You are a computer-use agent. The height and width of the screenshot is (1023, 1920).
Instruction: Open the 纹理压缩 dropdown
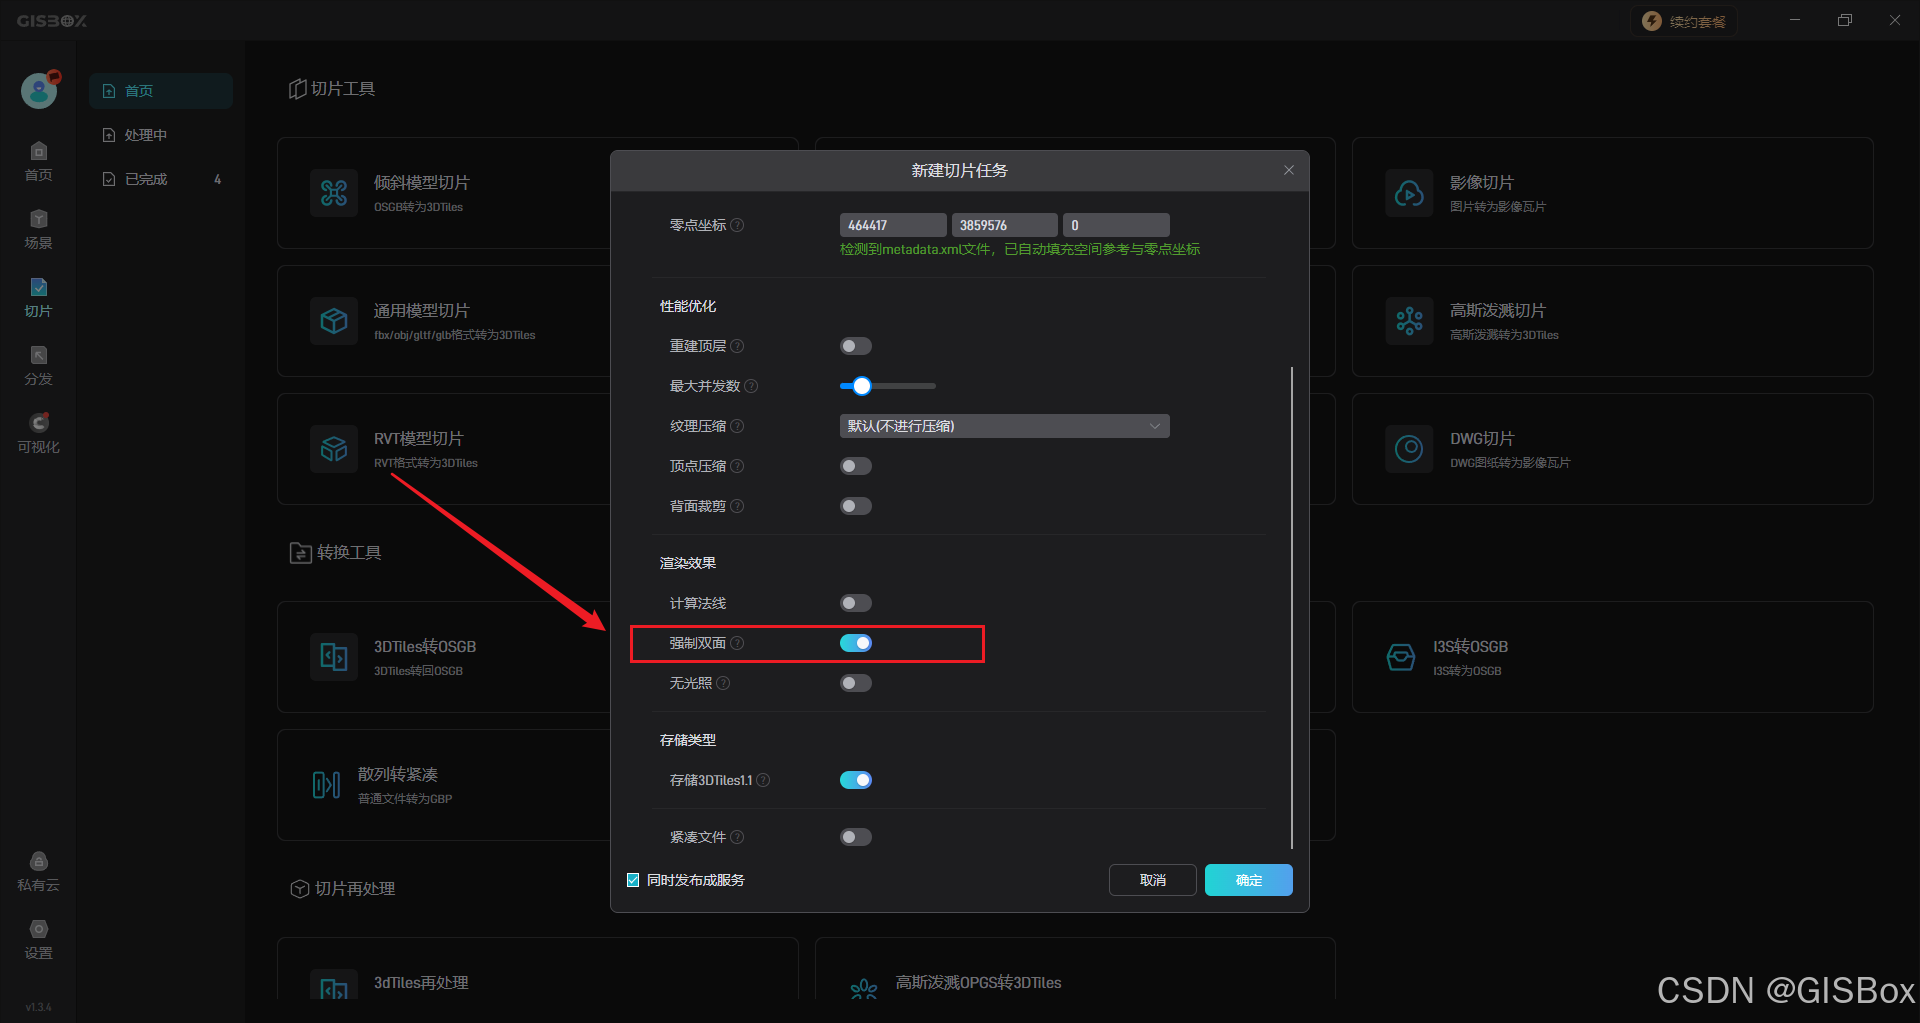point(1004,426)
